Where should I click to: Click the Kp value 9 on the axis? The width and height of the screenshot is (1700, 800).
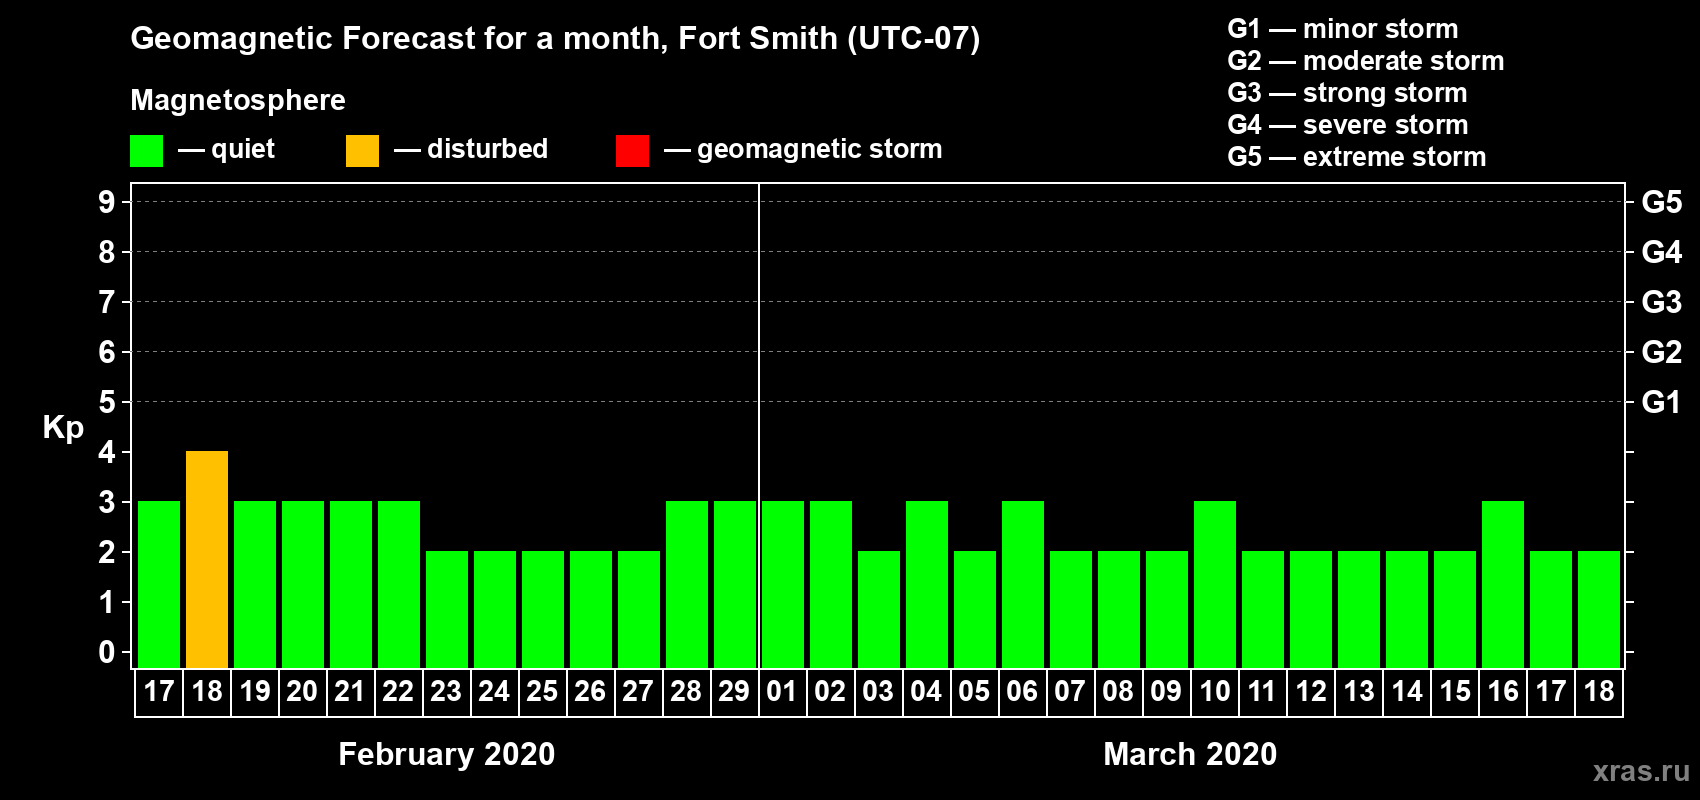[107, 202]
